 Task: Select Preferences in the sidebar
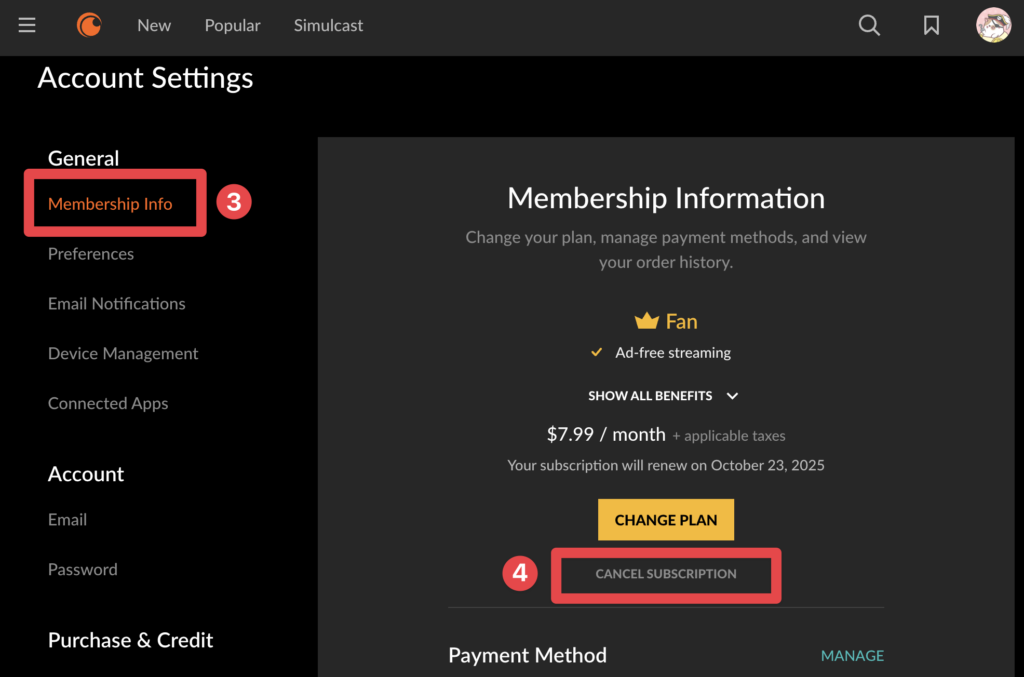91,254
